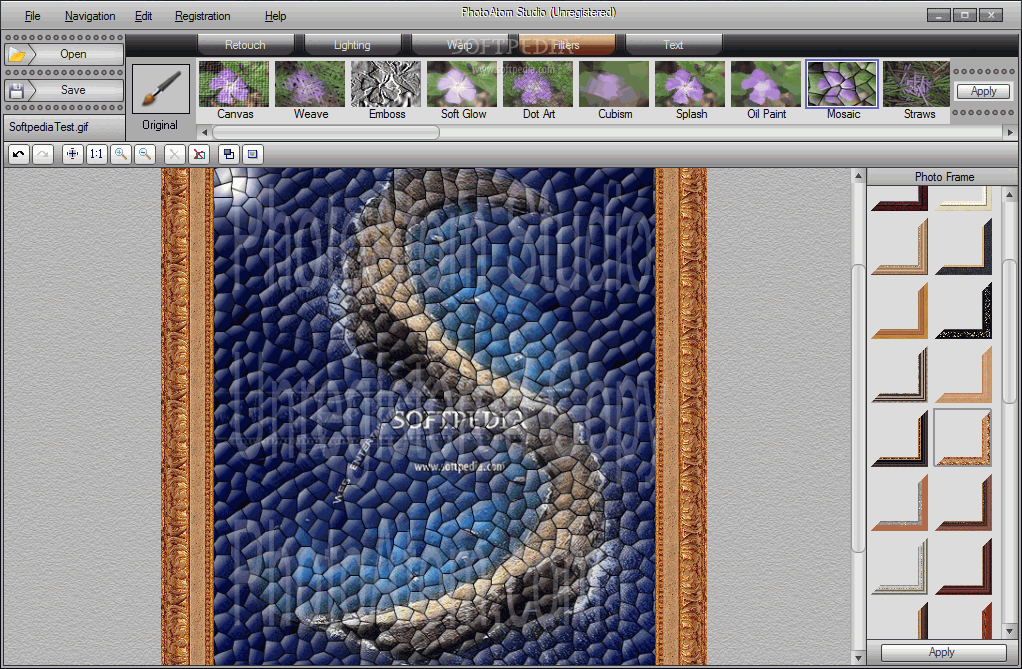Viewport: 1022px width, 669px height.
Task: Click the filter strip horizontal scrollbar thumb
Action: (x=326, y=132)
